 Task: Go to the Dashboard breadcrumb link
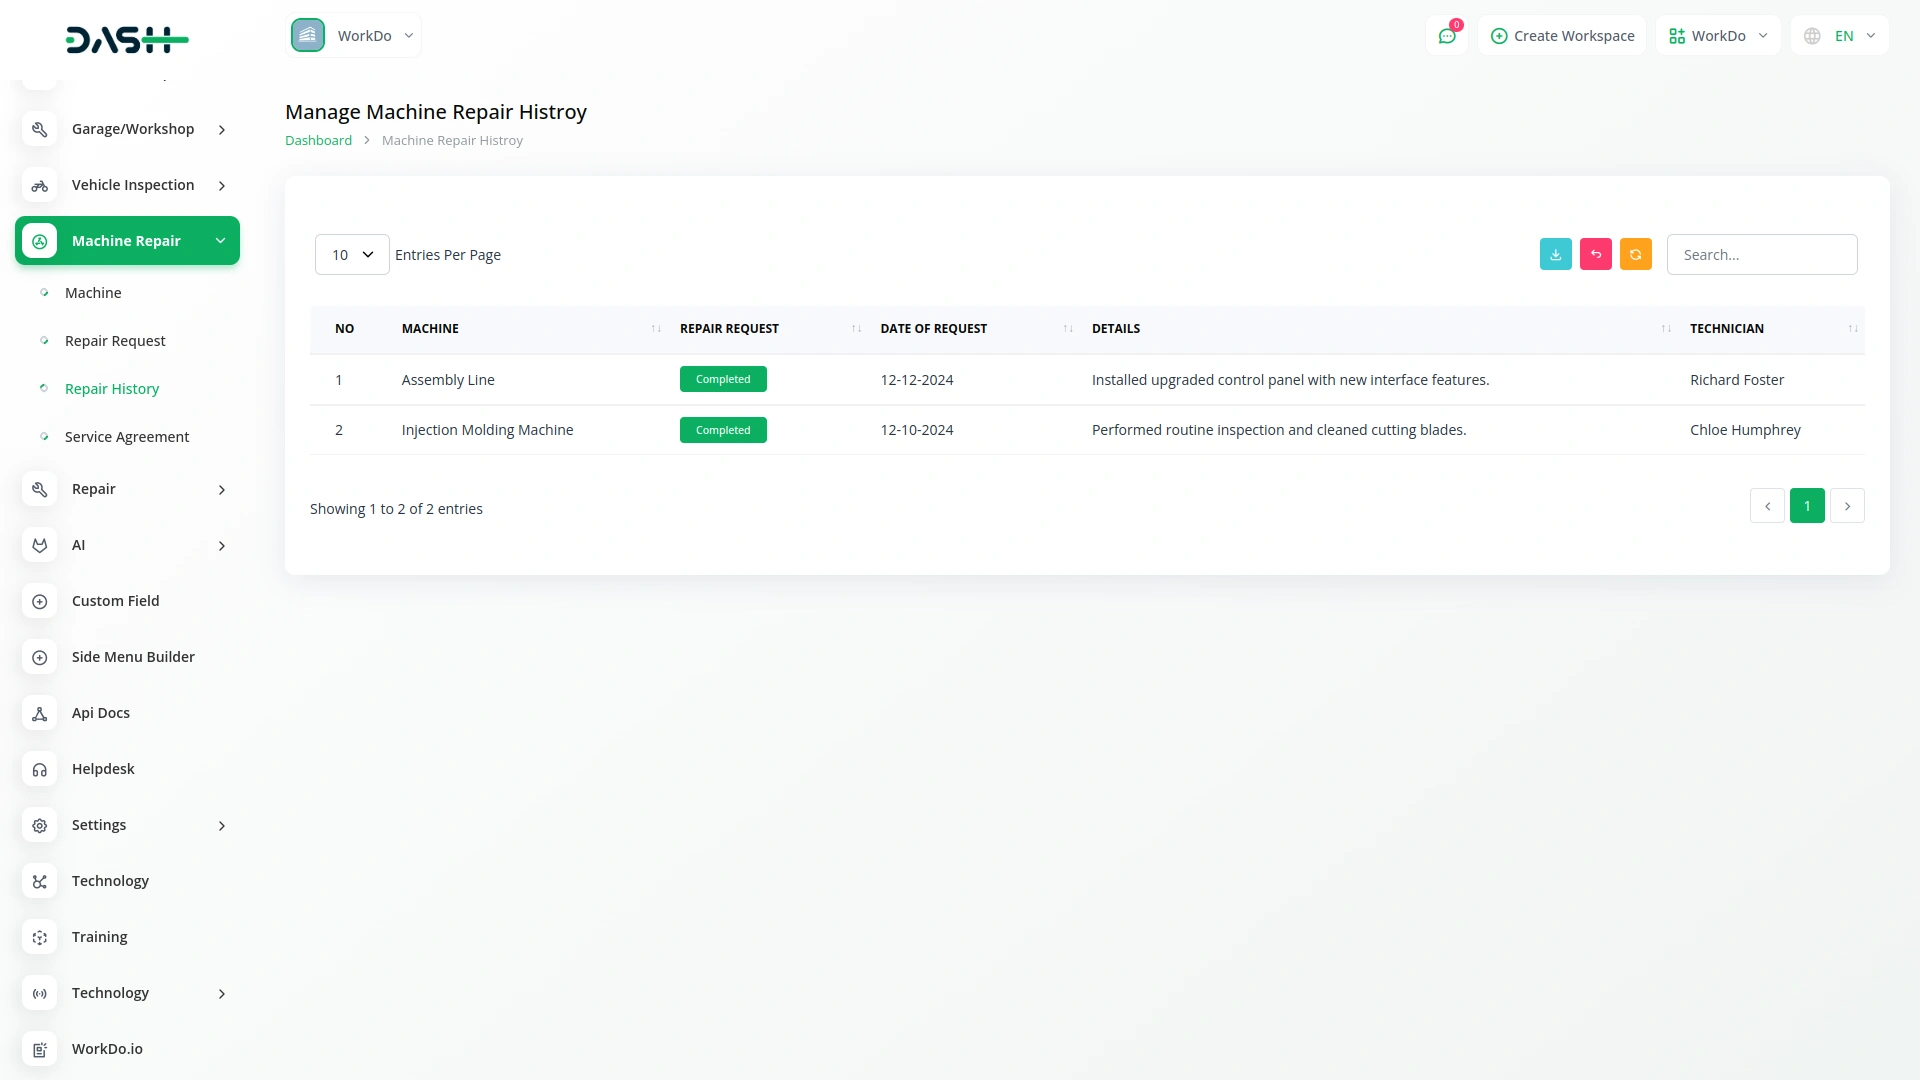(318, 141)
